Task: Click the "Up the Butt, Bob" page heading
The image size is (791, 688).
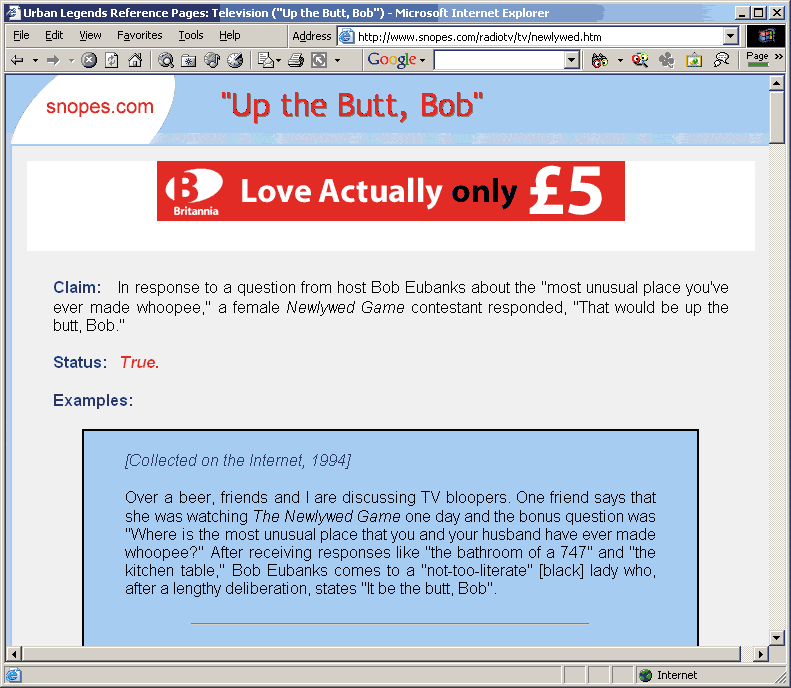Action: click(352, 105)
